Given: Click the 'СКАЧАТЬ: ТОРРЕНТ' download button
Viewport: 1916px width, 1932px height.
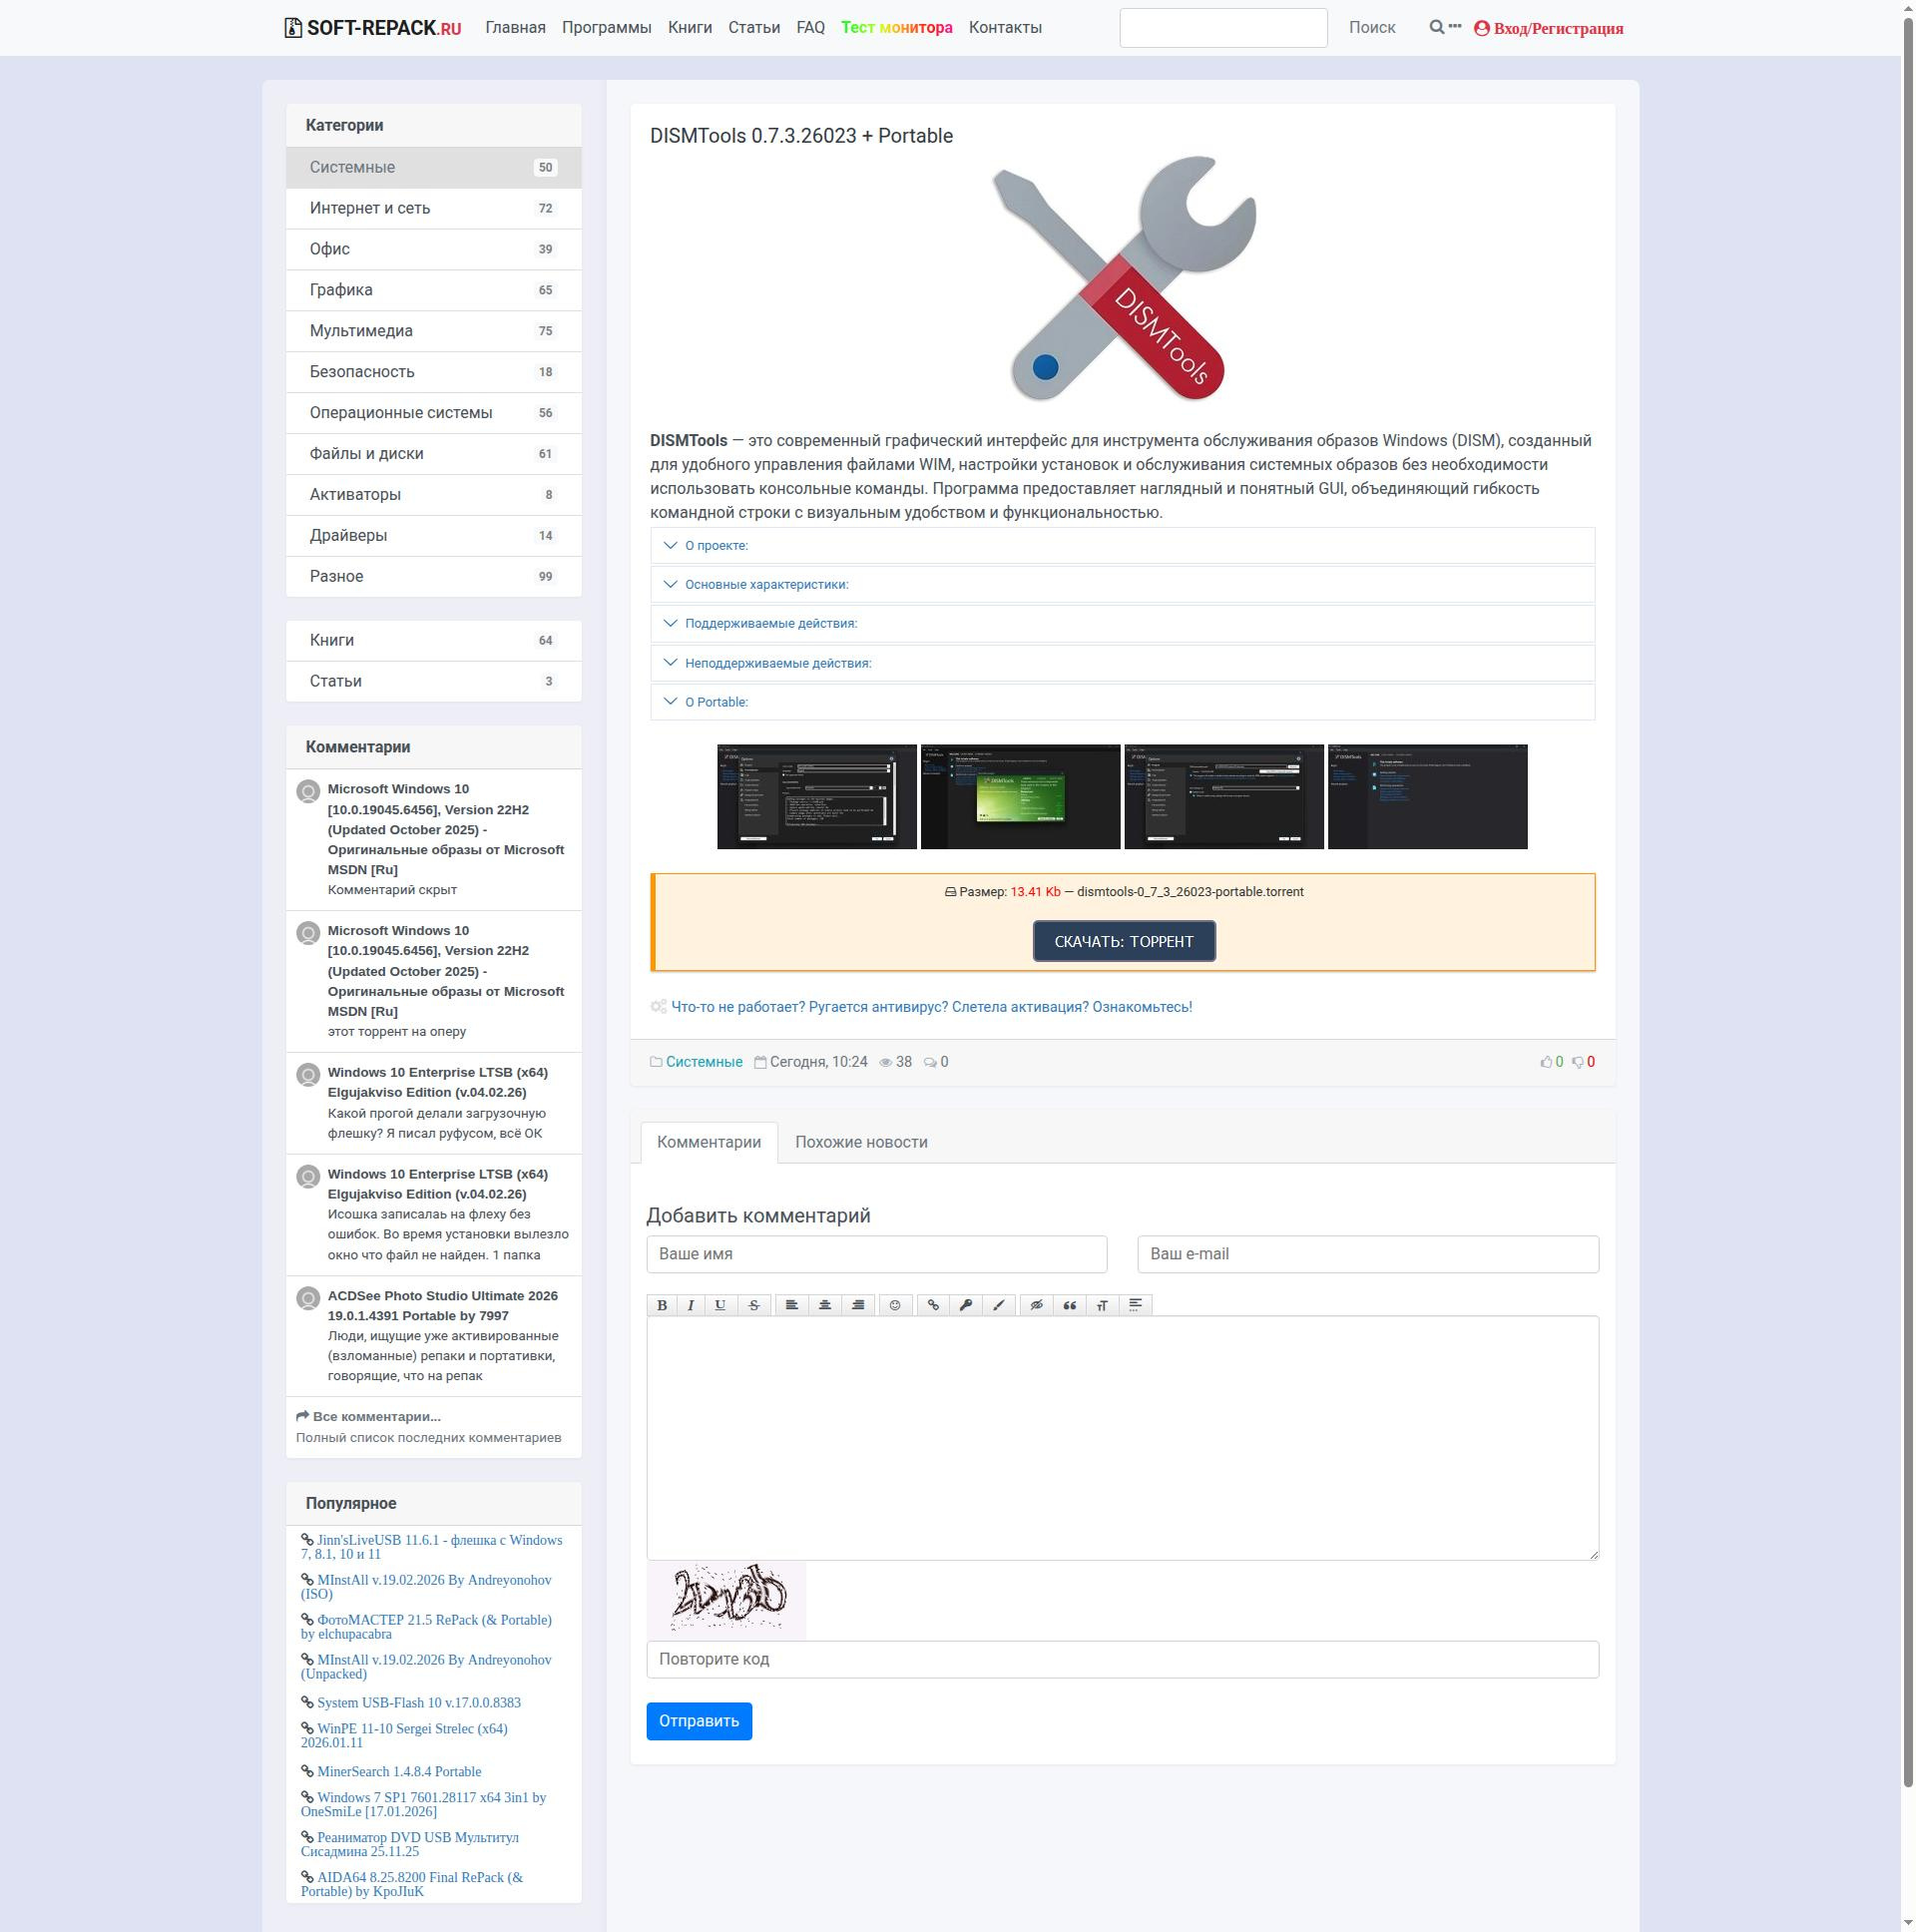Looking at the screenshot, I should tap(1123, 941).
